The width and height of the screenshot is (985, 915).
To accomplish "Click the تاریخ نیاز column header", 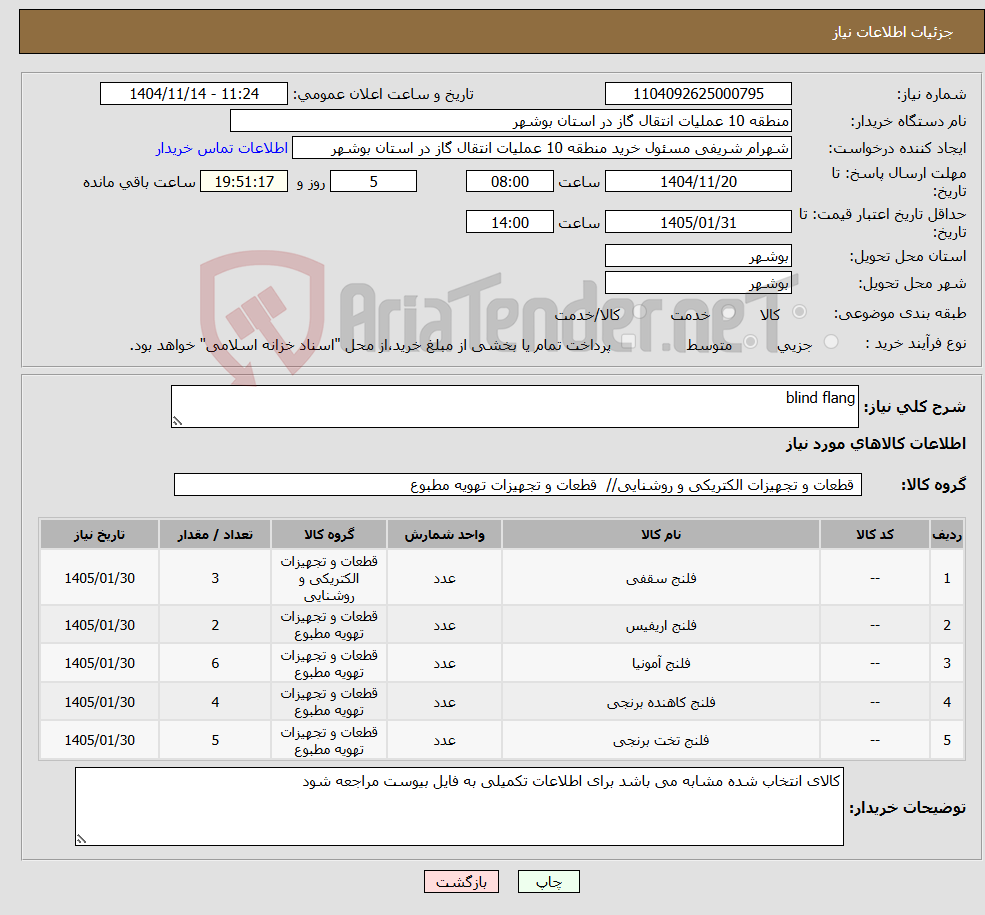I will point(99,534).
